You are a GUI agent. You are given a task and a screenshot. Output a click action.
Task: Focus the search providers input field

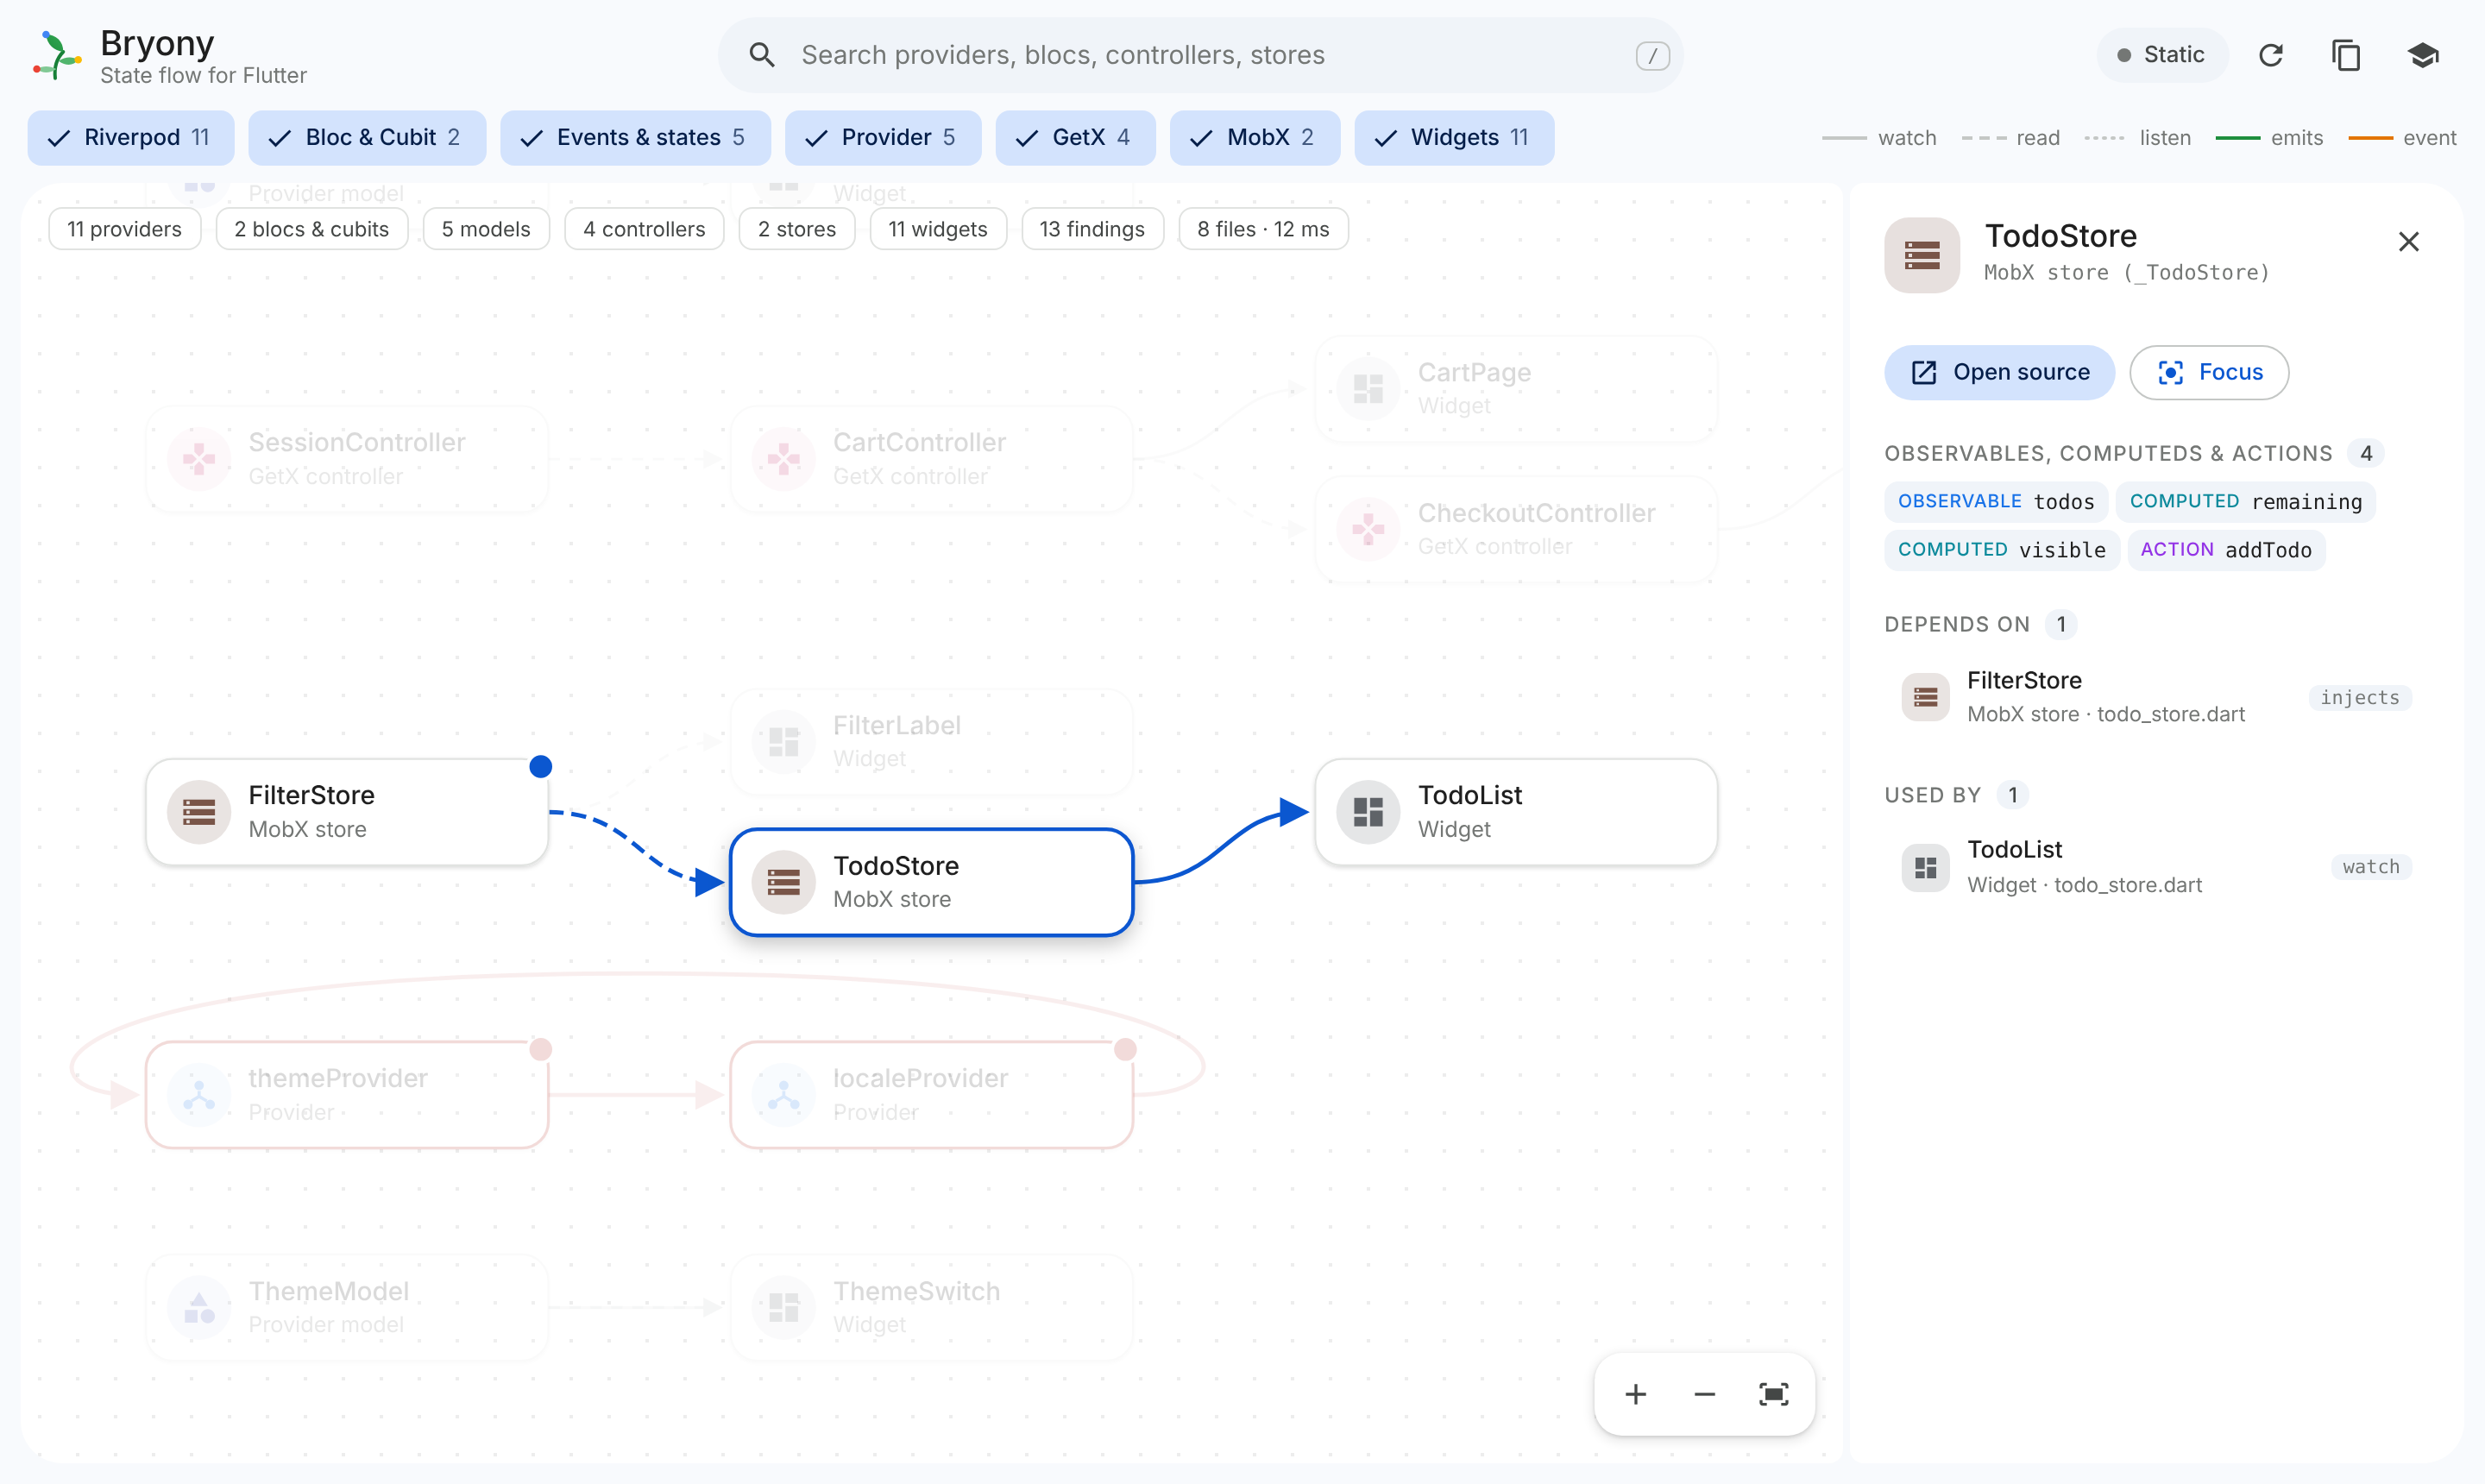1200,55
